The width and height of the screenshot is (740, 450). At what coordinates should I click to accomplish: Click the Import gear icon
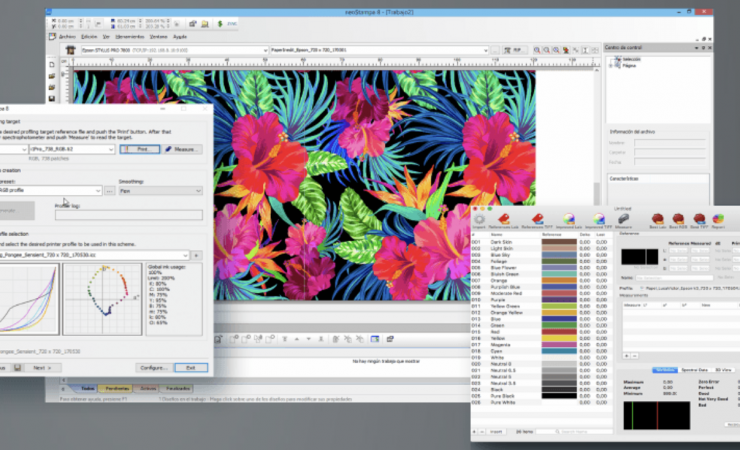click(x=478, y=219)
